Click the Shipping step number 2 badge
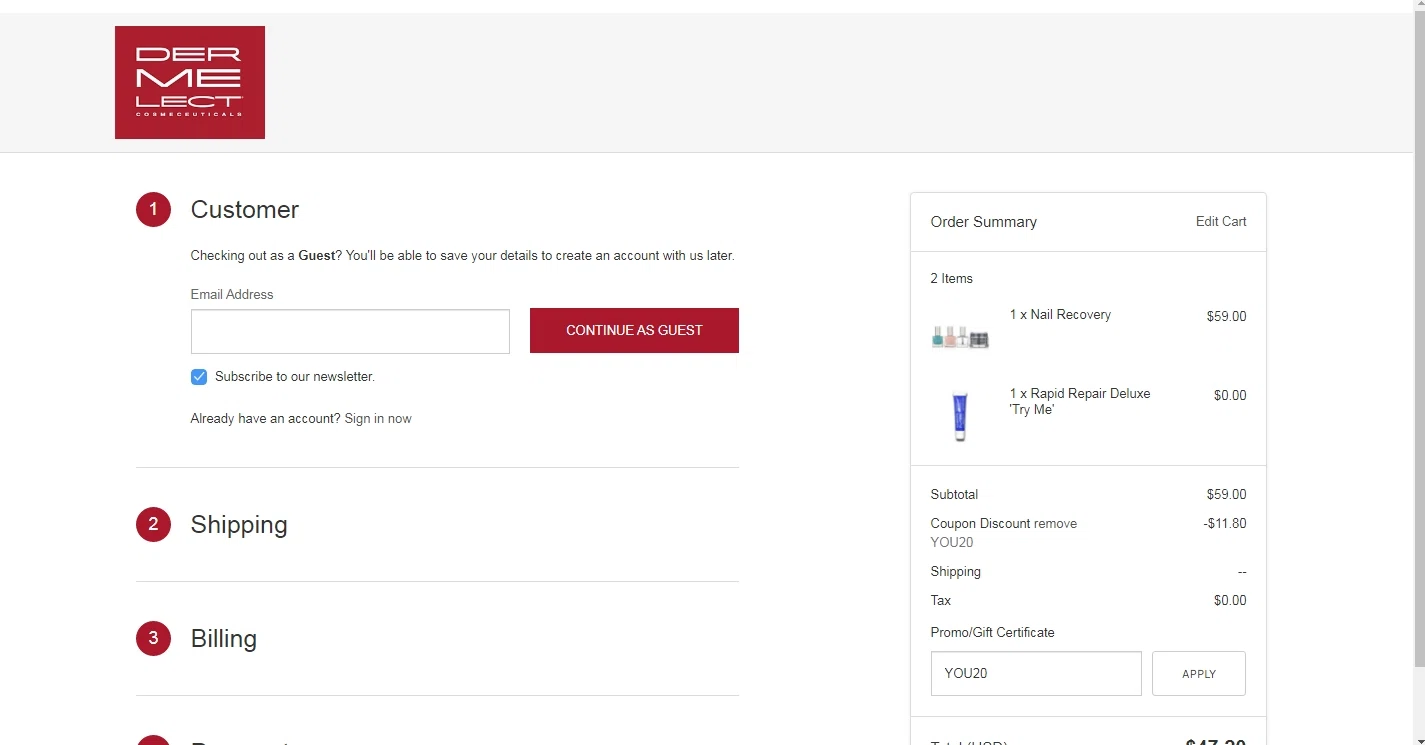The width and height of the screenshot is (1425, 745). pos(153,524)
